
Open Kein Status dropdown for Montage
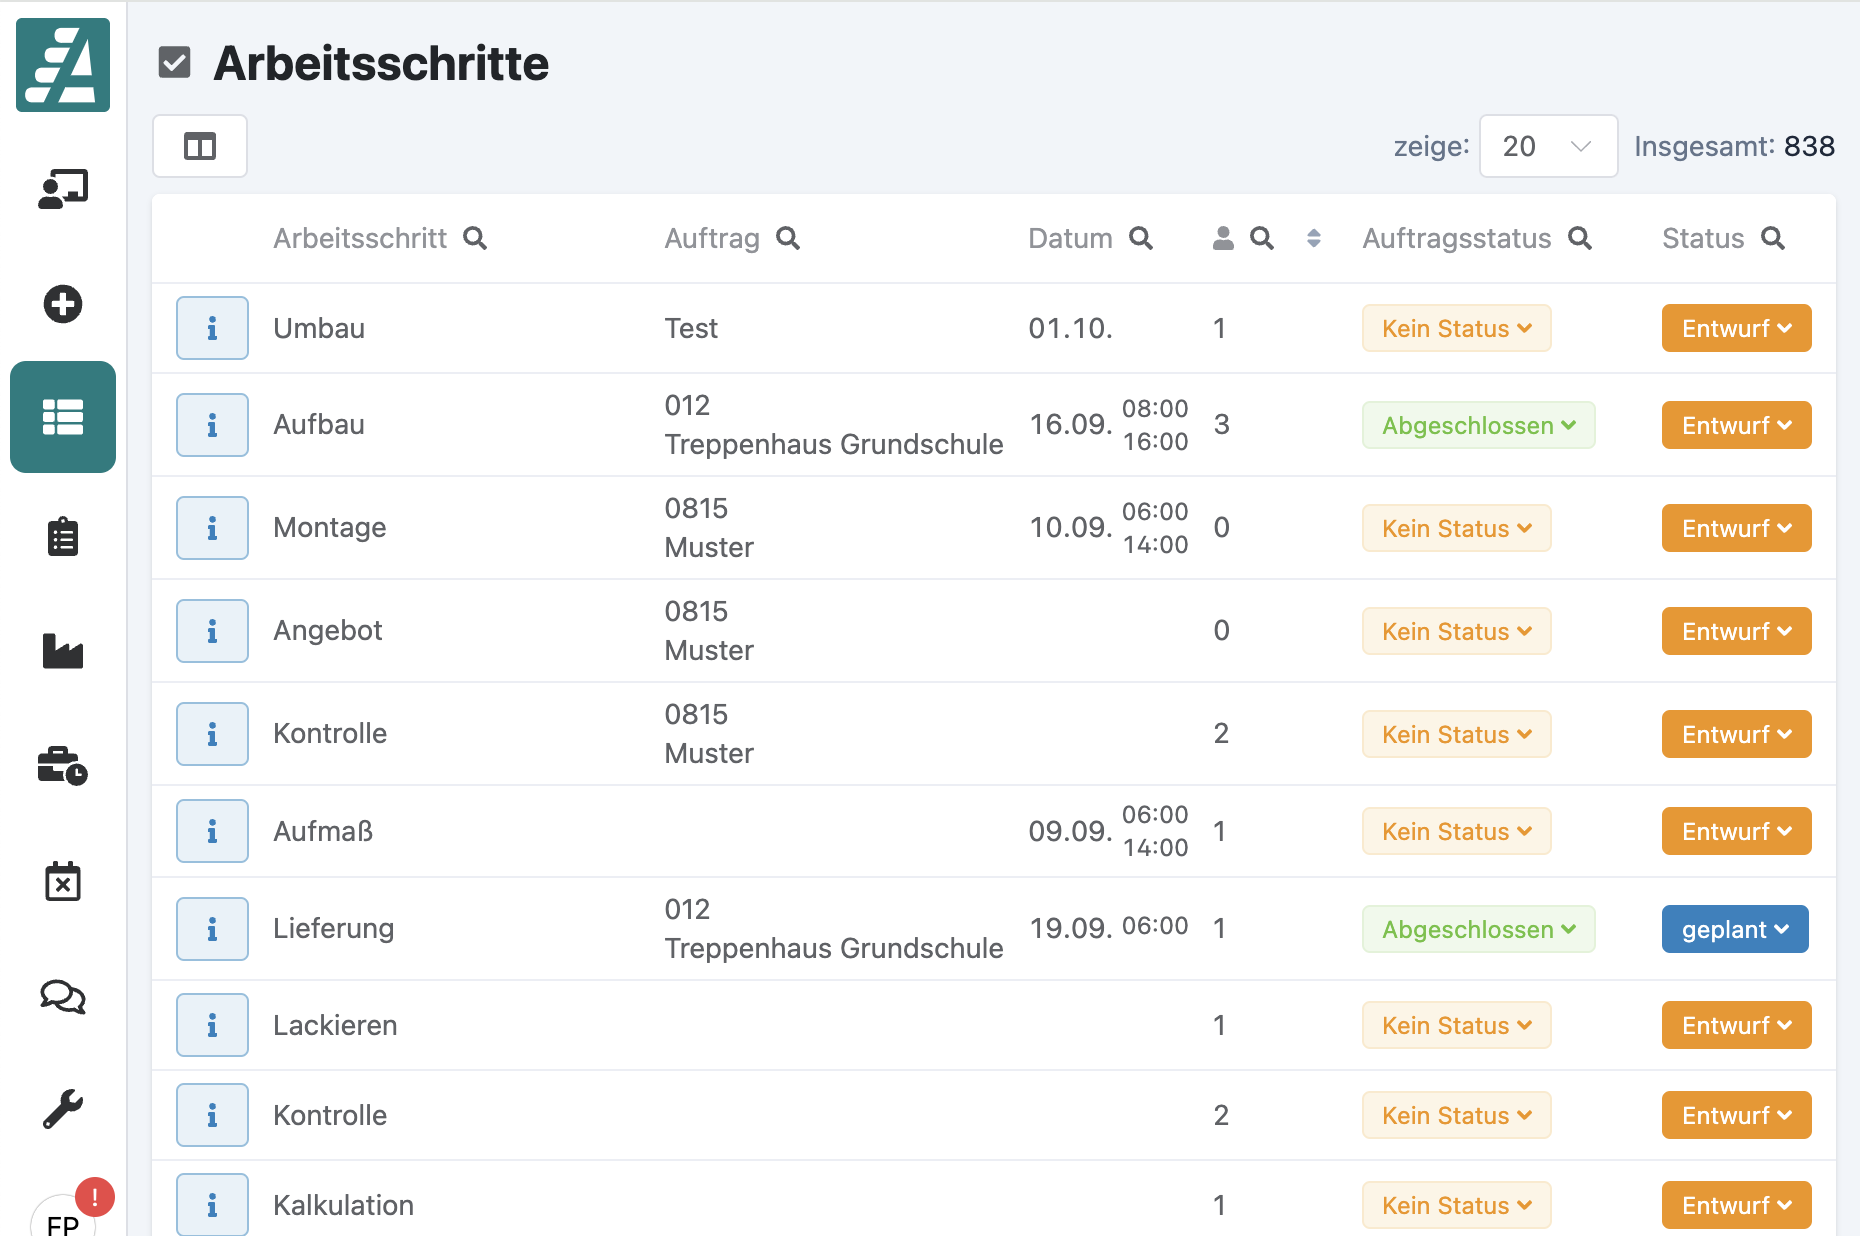coord(1456,528)
